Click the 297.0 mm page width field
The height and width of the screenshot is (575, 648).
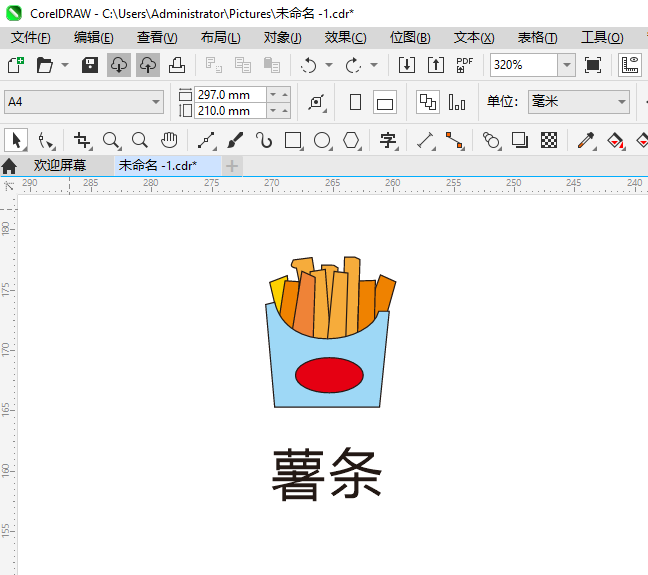coord(230,95)
